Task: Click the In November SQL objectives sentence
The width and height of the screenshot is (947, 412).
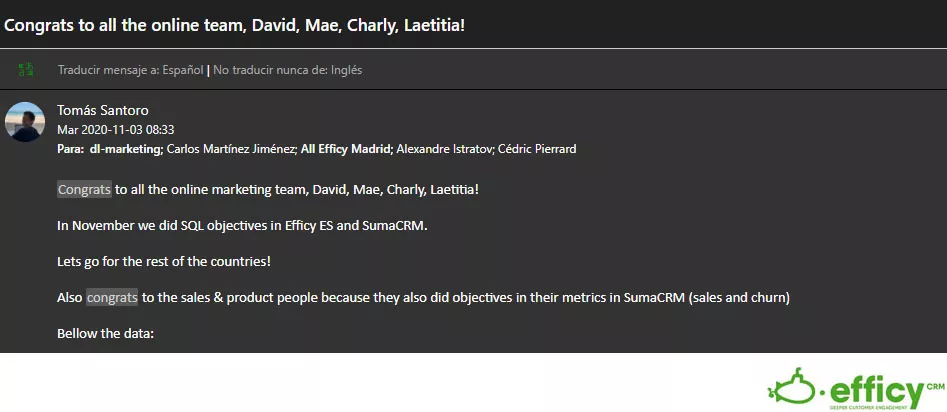Action: (242, 225)
